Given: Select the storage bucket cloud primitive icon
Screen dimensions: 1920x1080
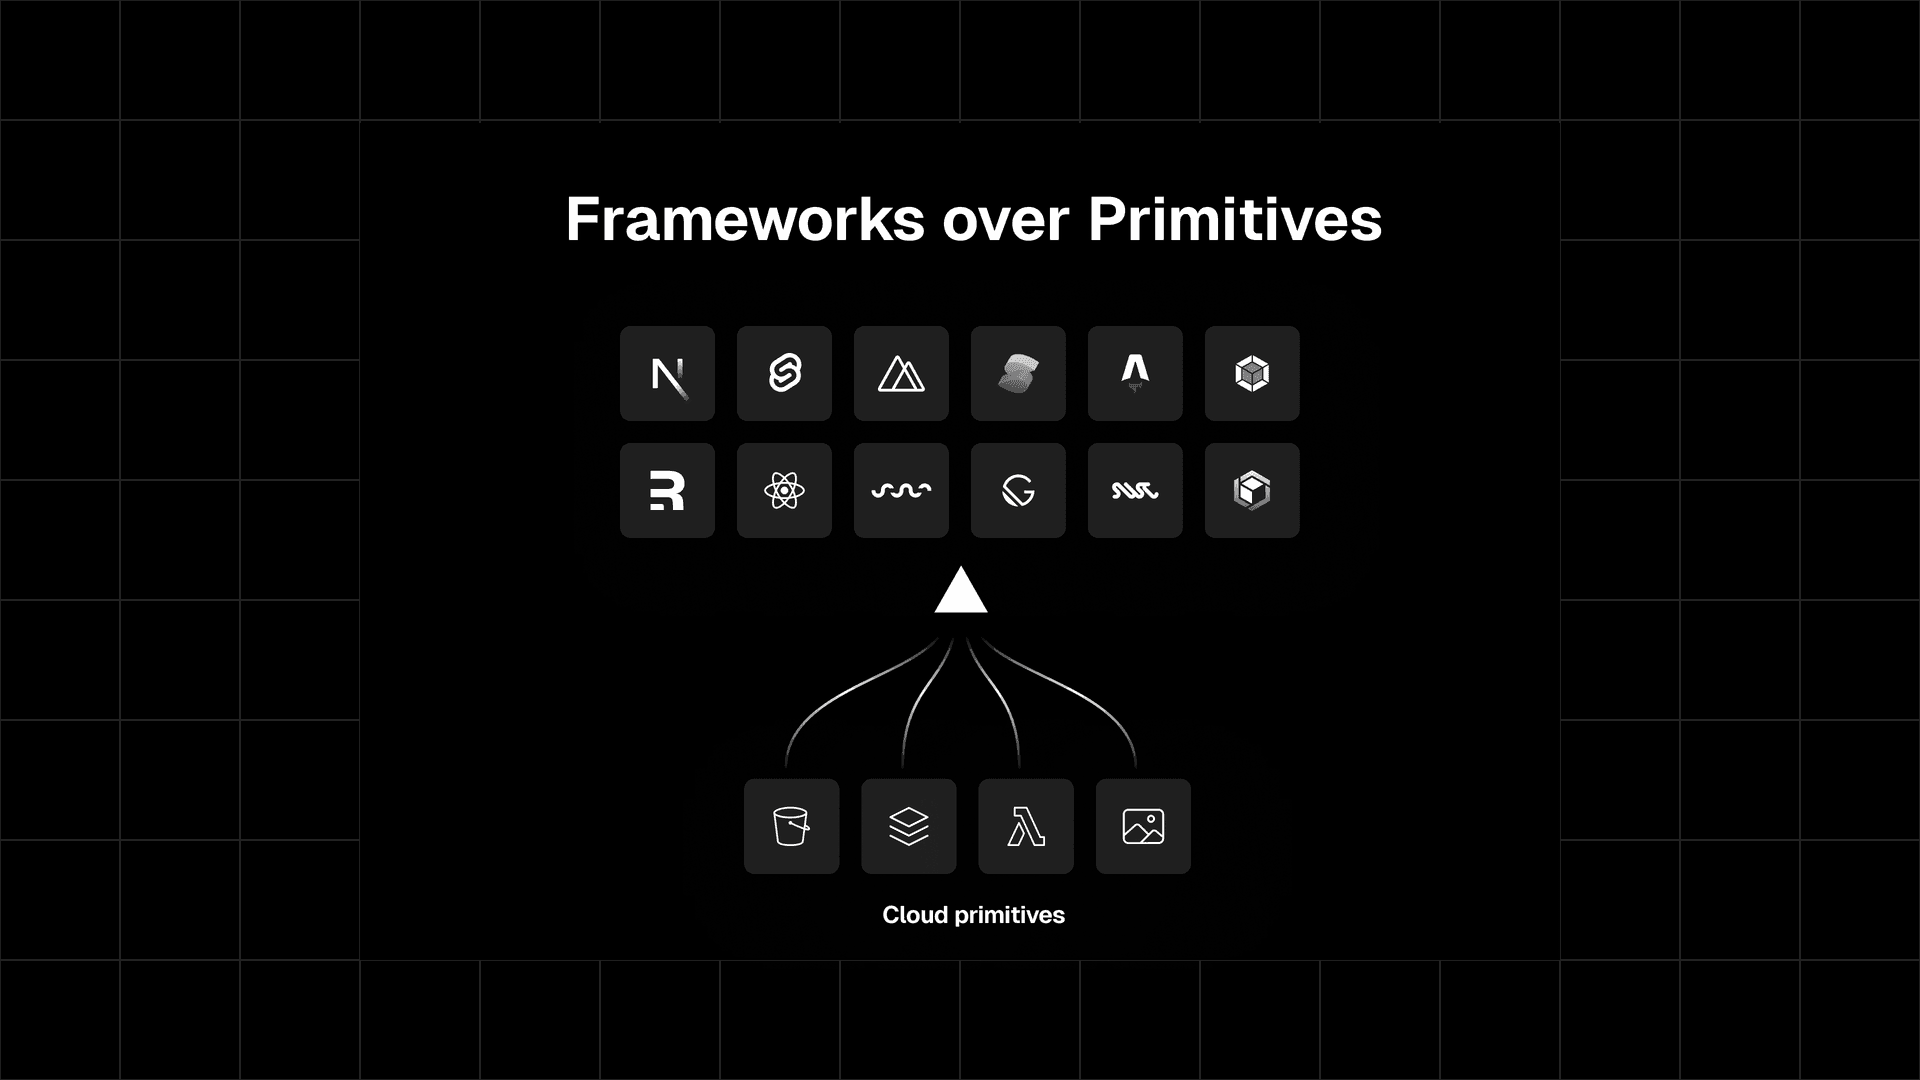Looking at the screenshot, I should tap(791, 825).
